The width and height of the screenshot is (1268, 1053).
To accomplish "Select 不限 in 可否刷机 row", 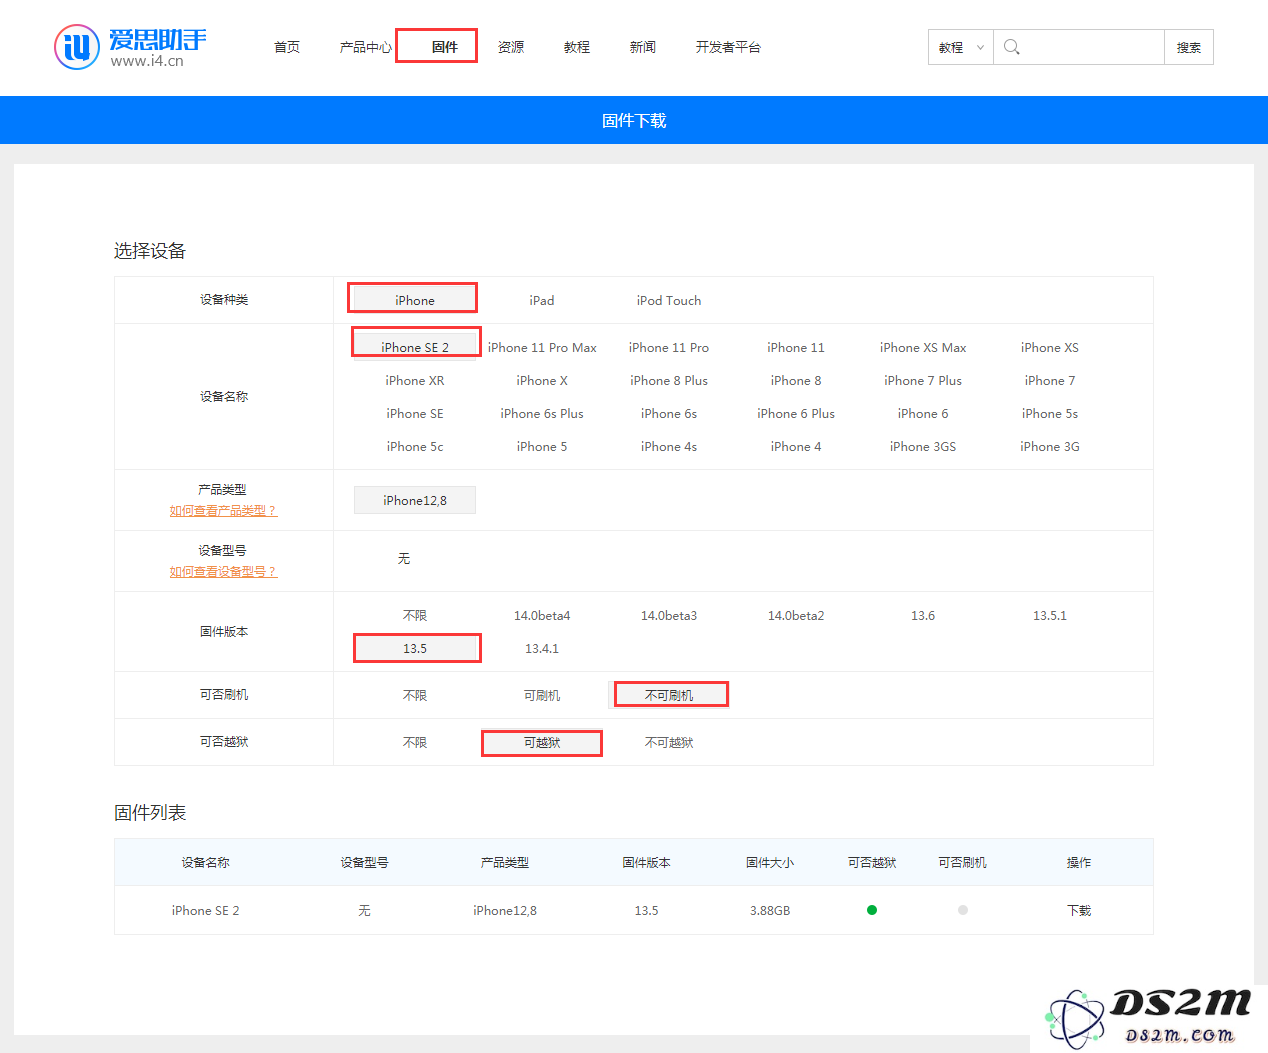I will pos(415,695).
